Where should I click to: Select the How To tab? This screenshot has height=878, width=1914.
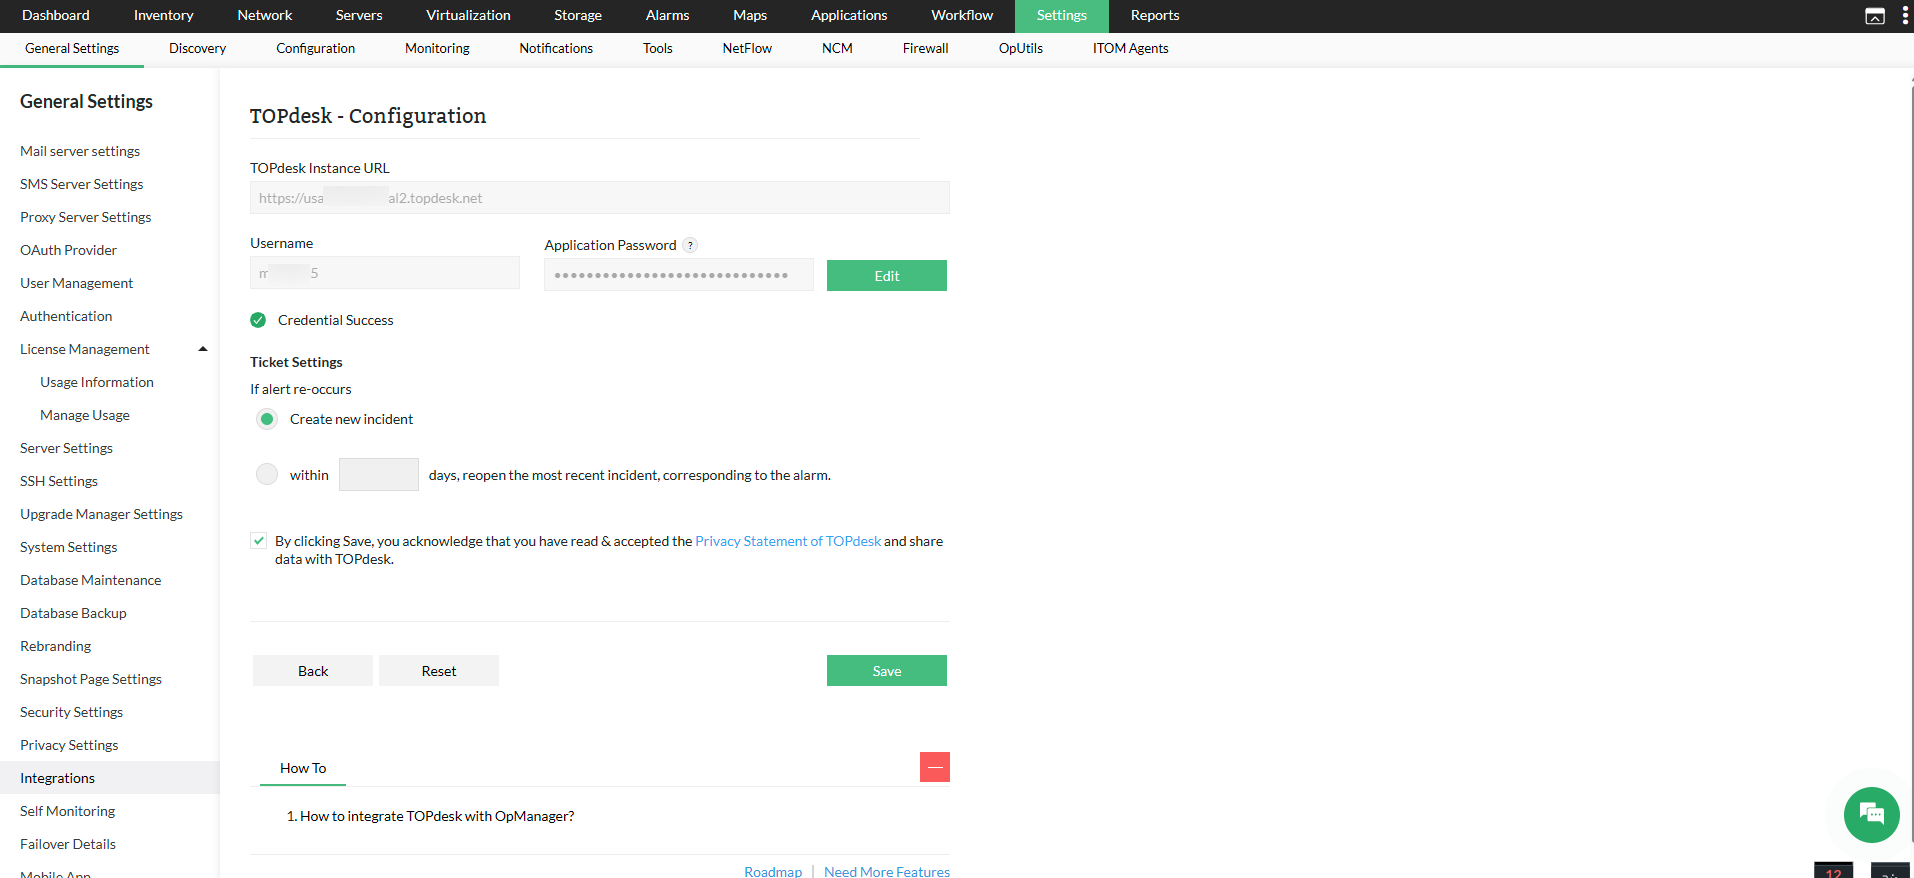[303, 768]
